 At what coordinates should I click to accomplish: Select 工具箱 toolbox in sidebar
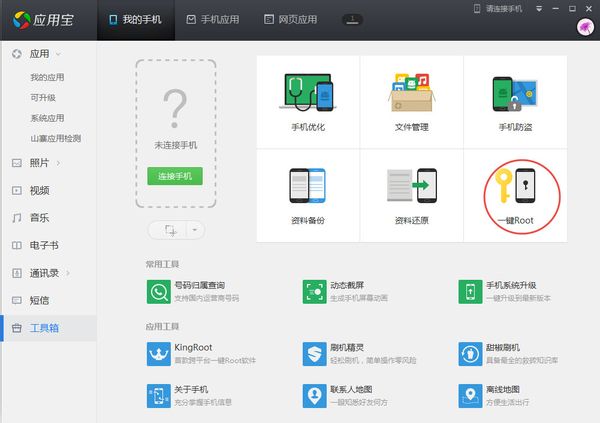49,328
